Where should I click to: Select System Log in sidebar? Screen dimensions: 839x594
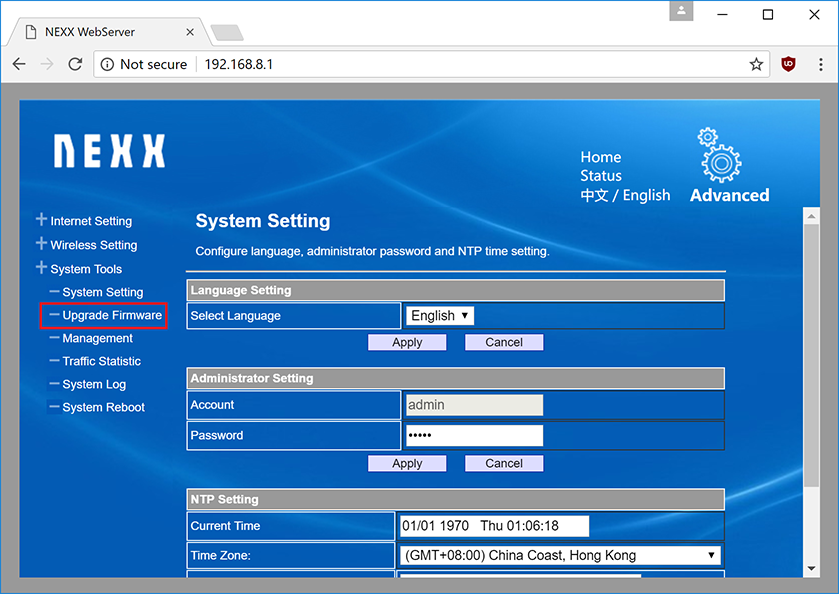(94, 384)
